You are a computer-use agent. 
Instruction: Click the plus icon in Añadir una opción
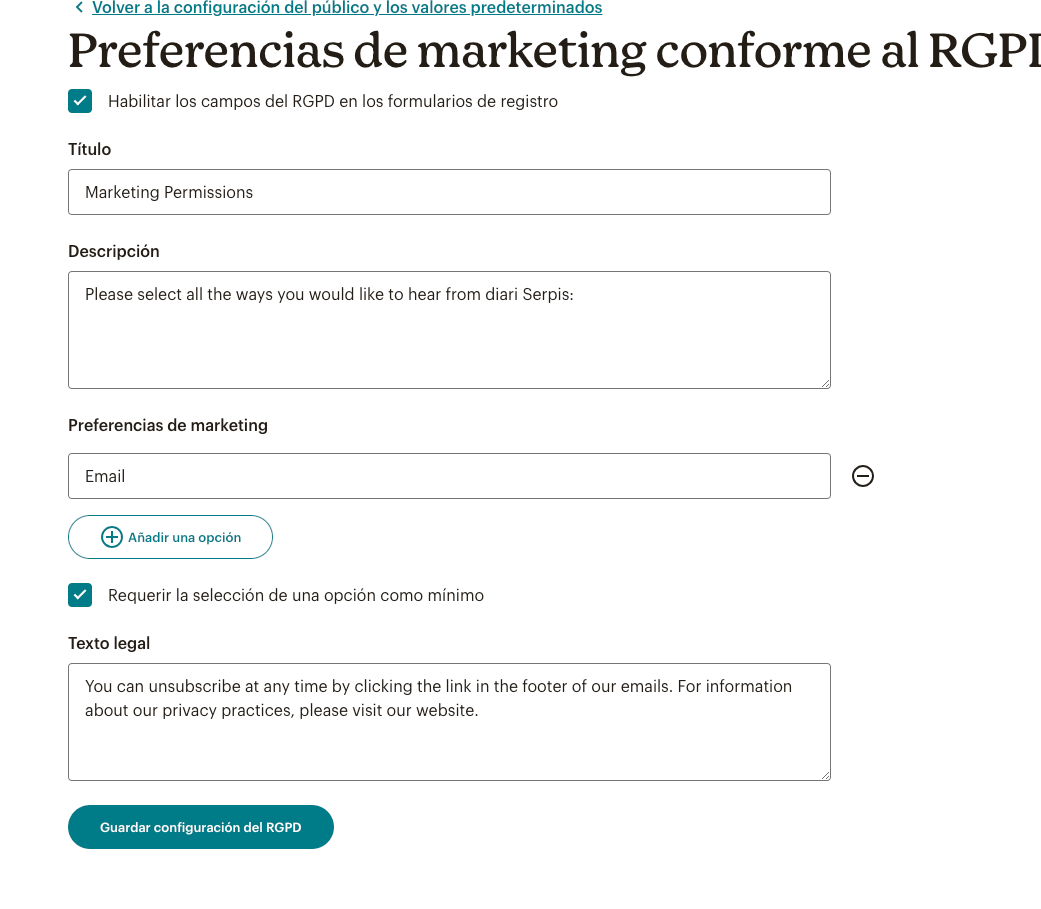tap(112, 537)
